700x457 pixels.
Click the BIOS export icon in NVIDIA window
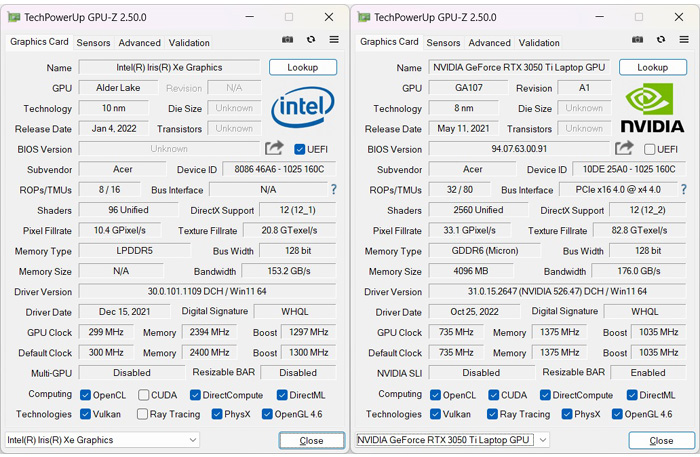click(624, 148)
